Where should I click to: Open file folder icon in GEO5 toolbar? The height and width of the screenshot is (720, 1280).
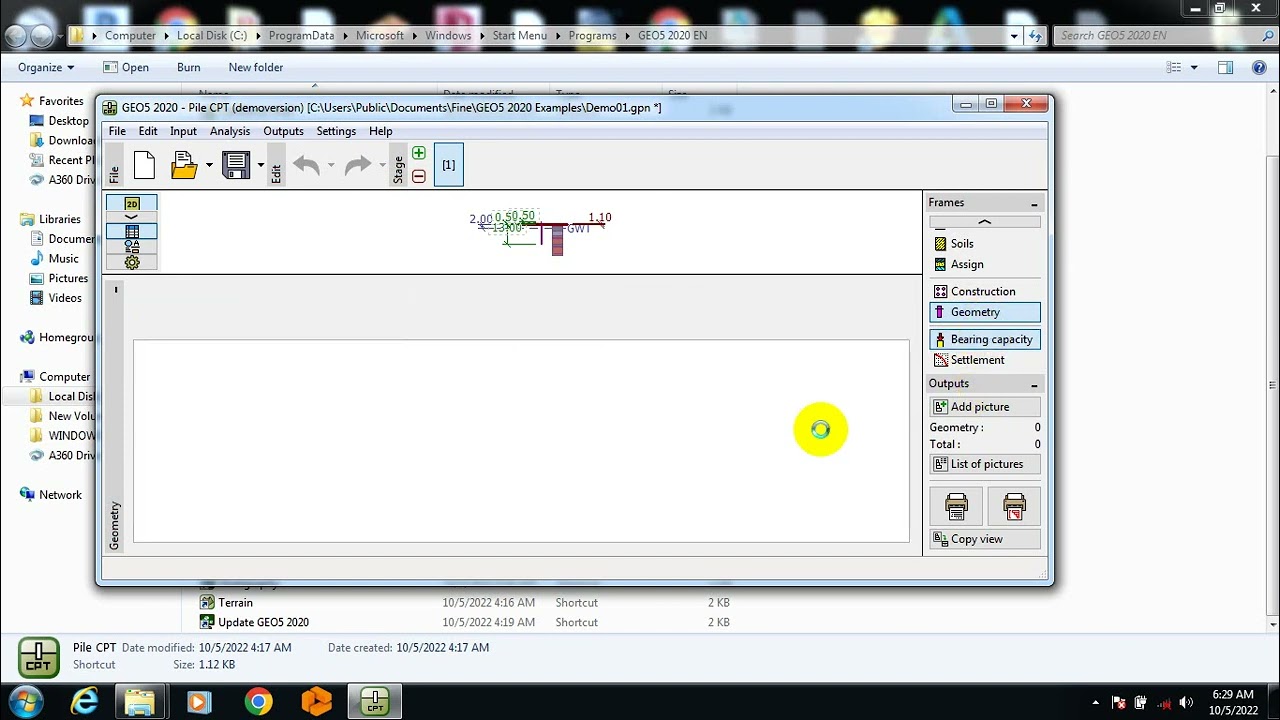click(x=184, y=165)
